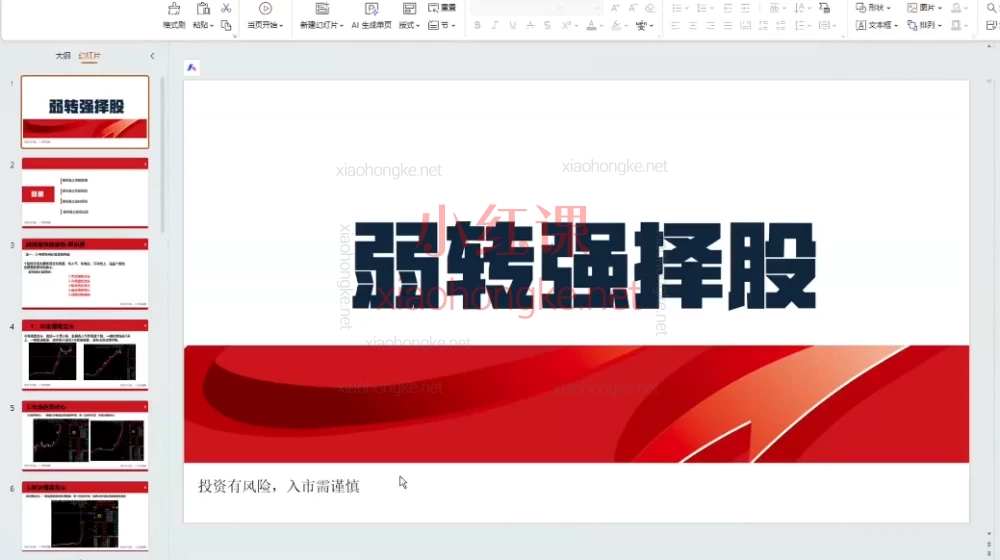This screenshot has width=1000, height=560.
Task: Switch to the 幻灯片 slides tab
Action: (89, 56)
